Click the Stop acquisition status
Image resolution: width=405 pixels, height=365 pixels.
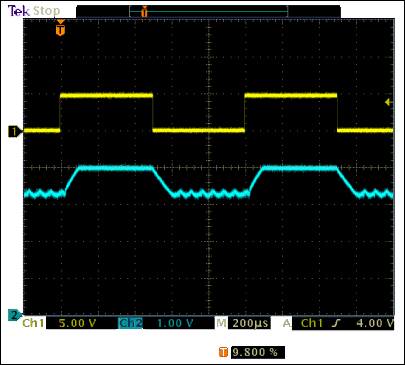(x=46, y=11)
